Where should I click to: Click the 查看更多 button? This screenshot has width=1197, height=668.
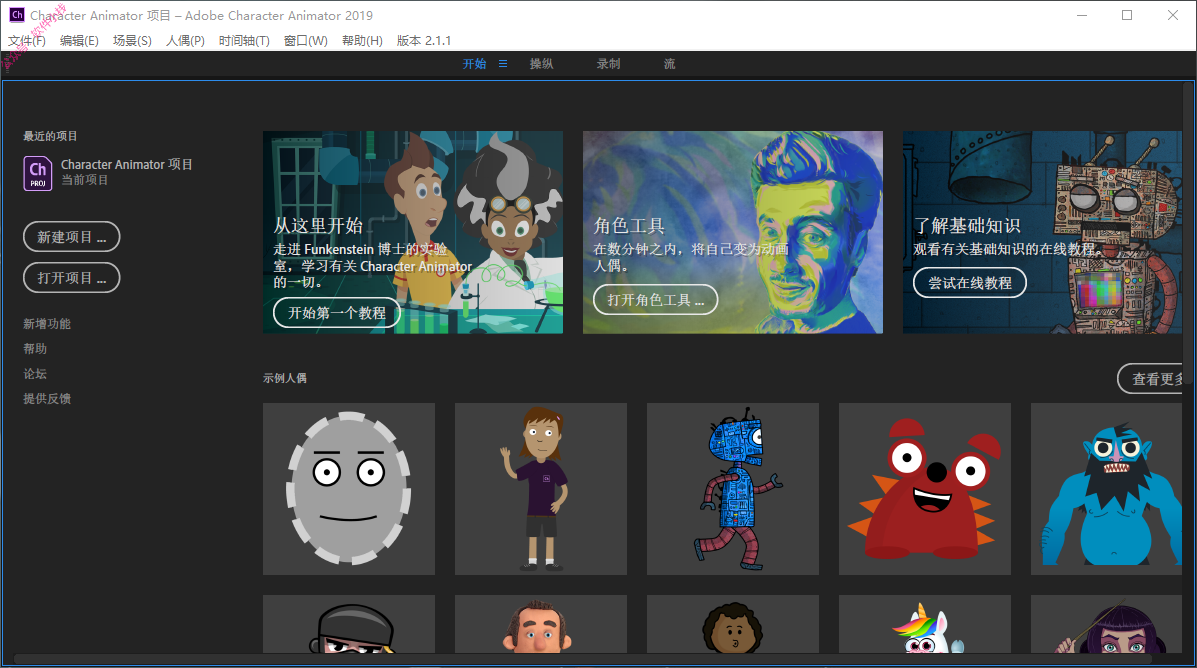(x=1151, y=379)
